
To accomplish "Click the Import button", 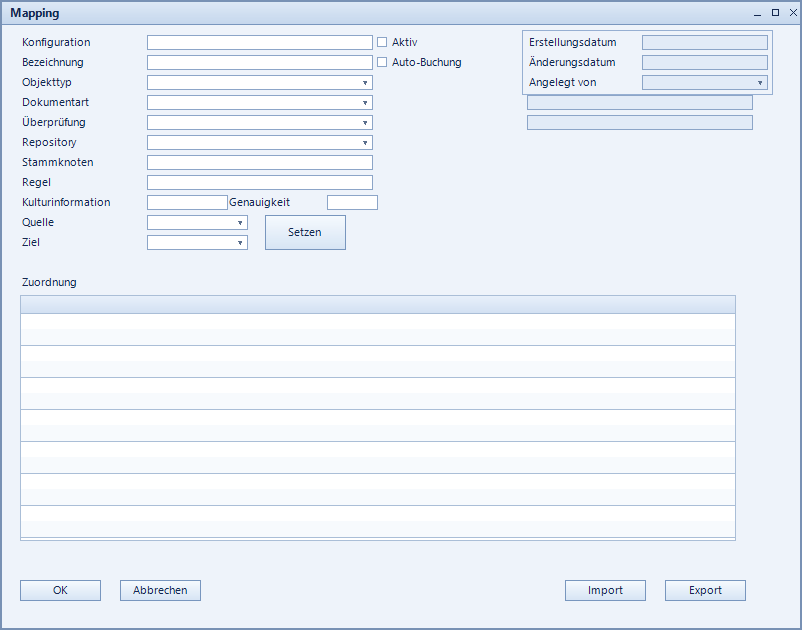I will (605, 591).
